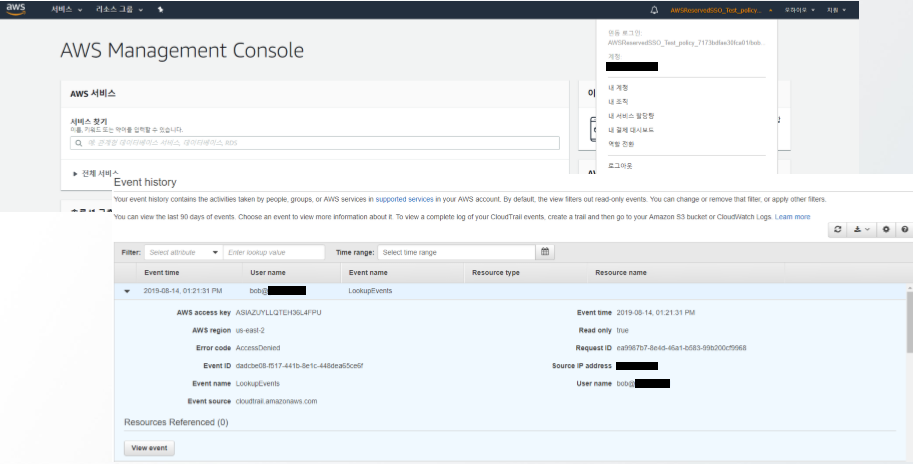Collapse the AWSReservedSSO_Test_policy account menu
Screen dimensions: 913x464
pos(721,10)
